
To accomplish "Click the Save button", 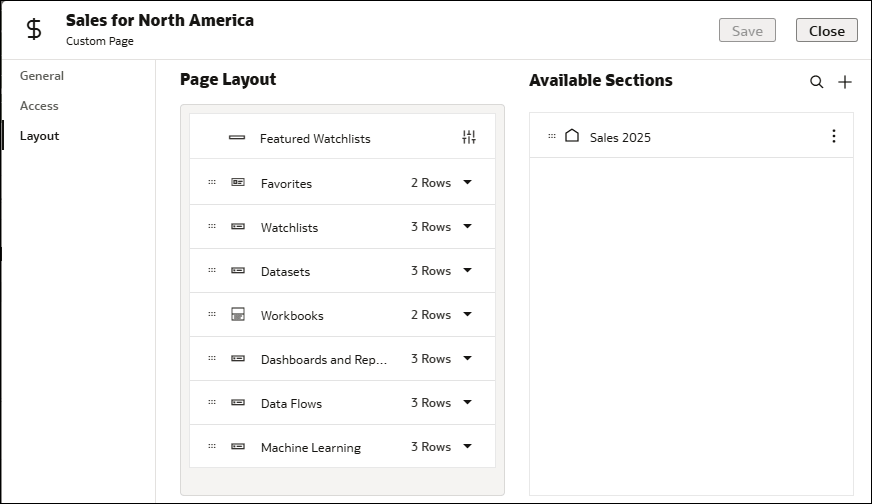I will click(747, 31).
